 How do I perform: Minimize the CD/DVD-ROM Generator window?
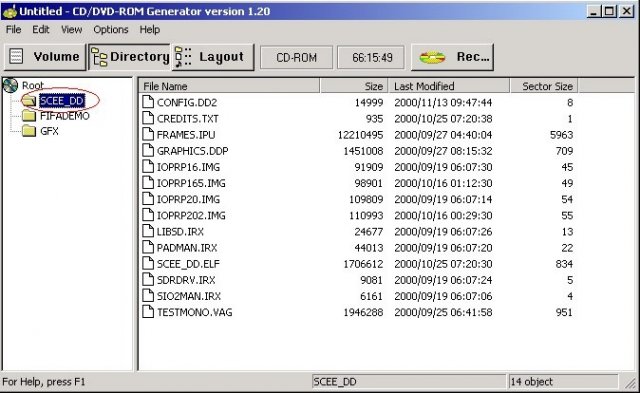594,11
